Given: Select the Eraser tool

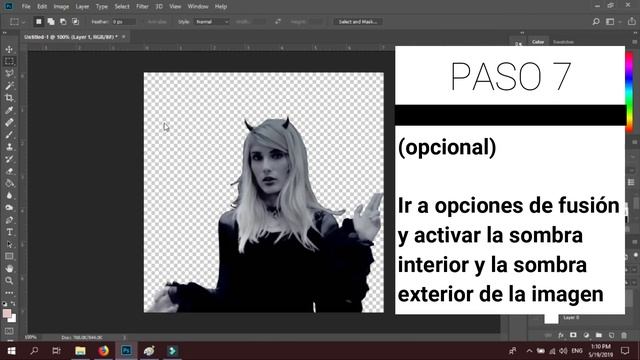Looking at the screenshot, I should click(x=9, y=171).
